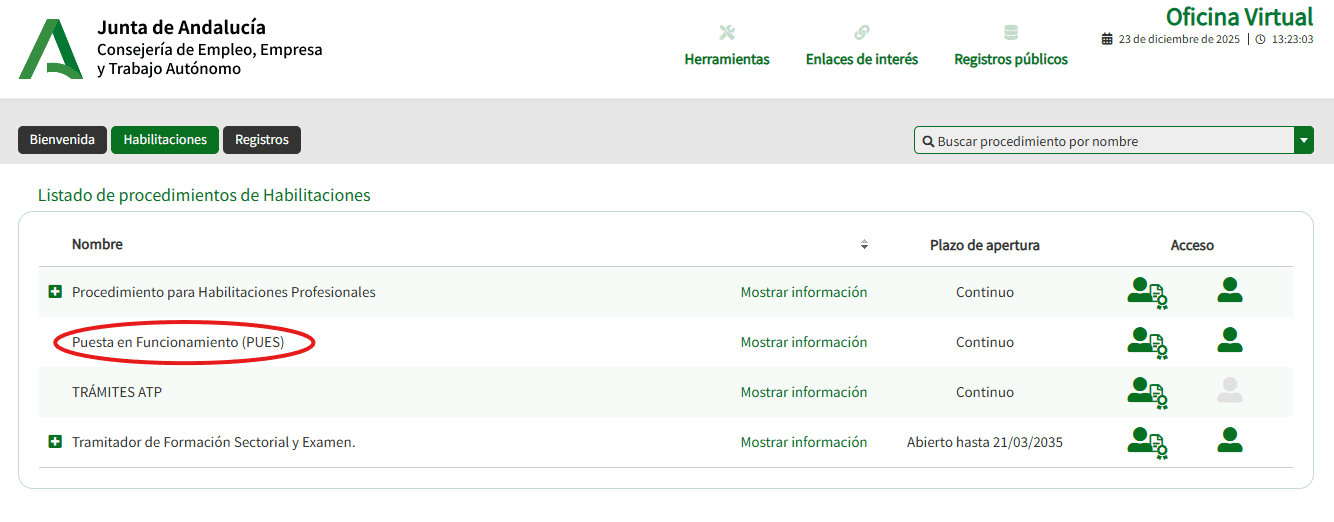Image resolution: width=1334 pixels, height=522 pixels.
Task: Open the Herramientas menu
Action: pos(727,47)
